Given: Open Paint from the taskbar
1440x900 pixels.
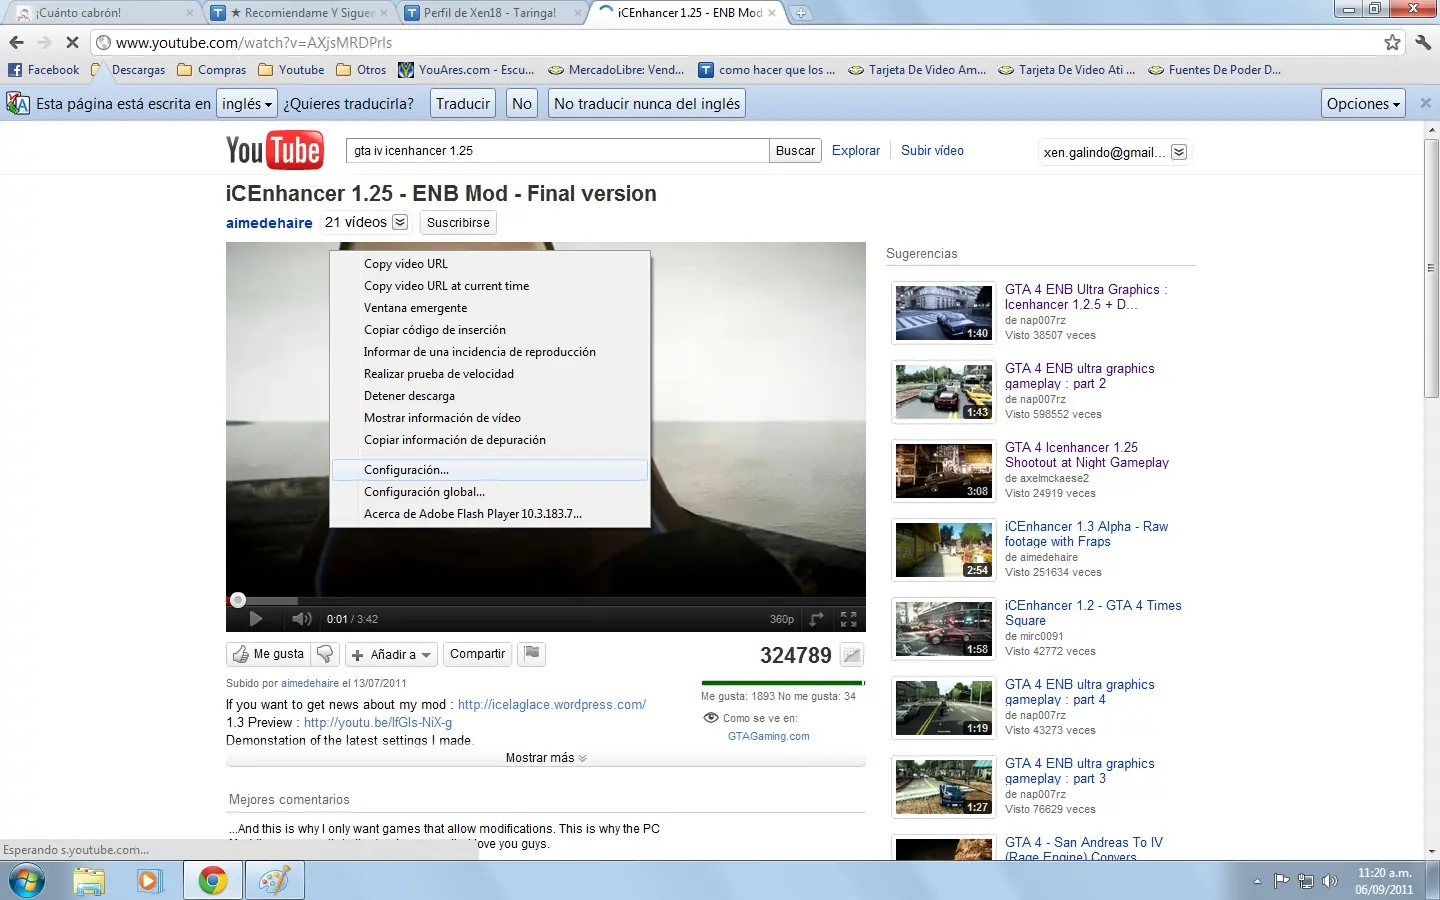Looking at the screenshot, I should click(x=274, y=881).
